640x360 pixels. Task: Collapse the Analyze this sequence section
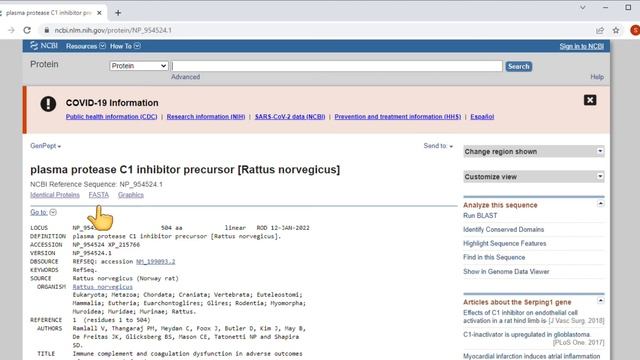pos(600,203)
